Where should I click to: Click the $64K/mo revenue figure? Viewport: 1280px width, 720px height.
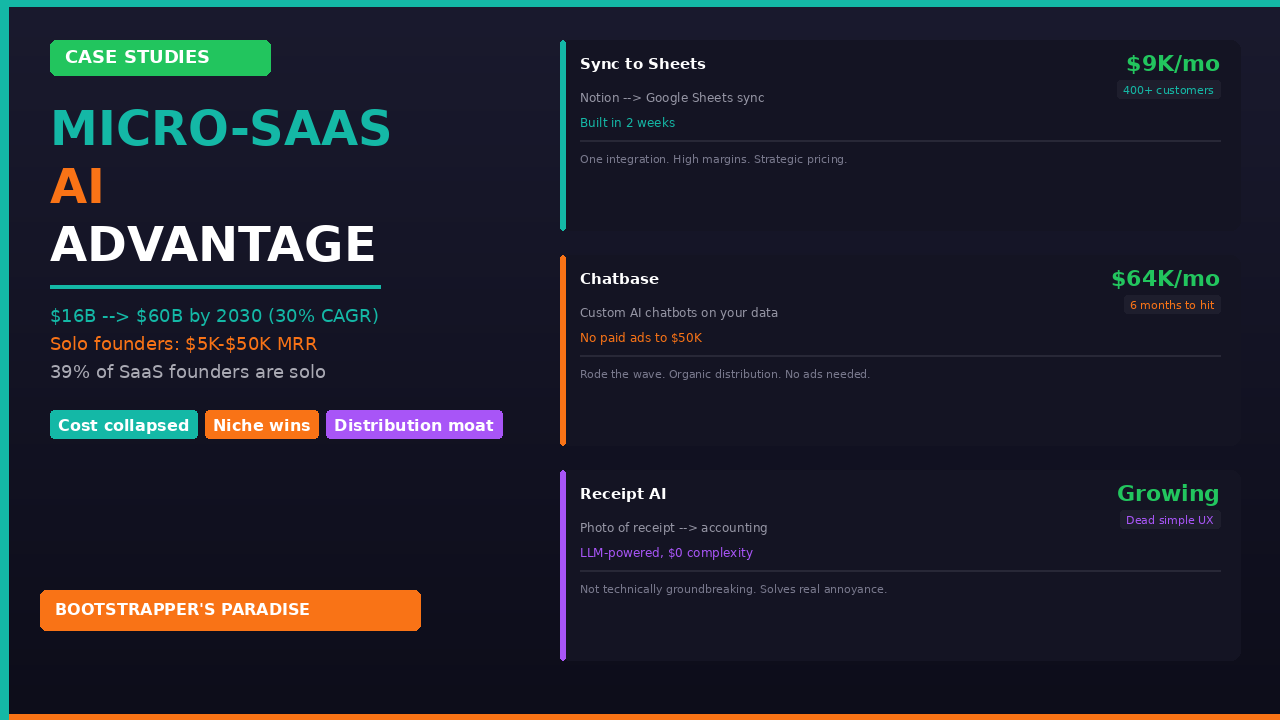pyautogui.click(x=1165, y=279)
